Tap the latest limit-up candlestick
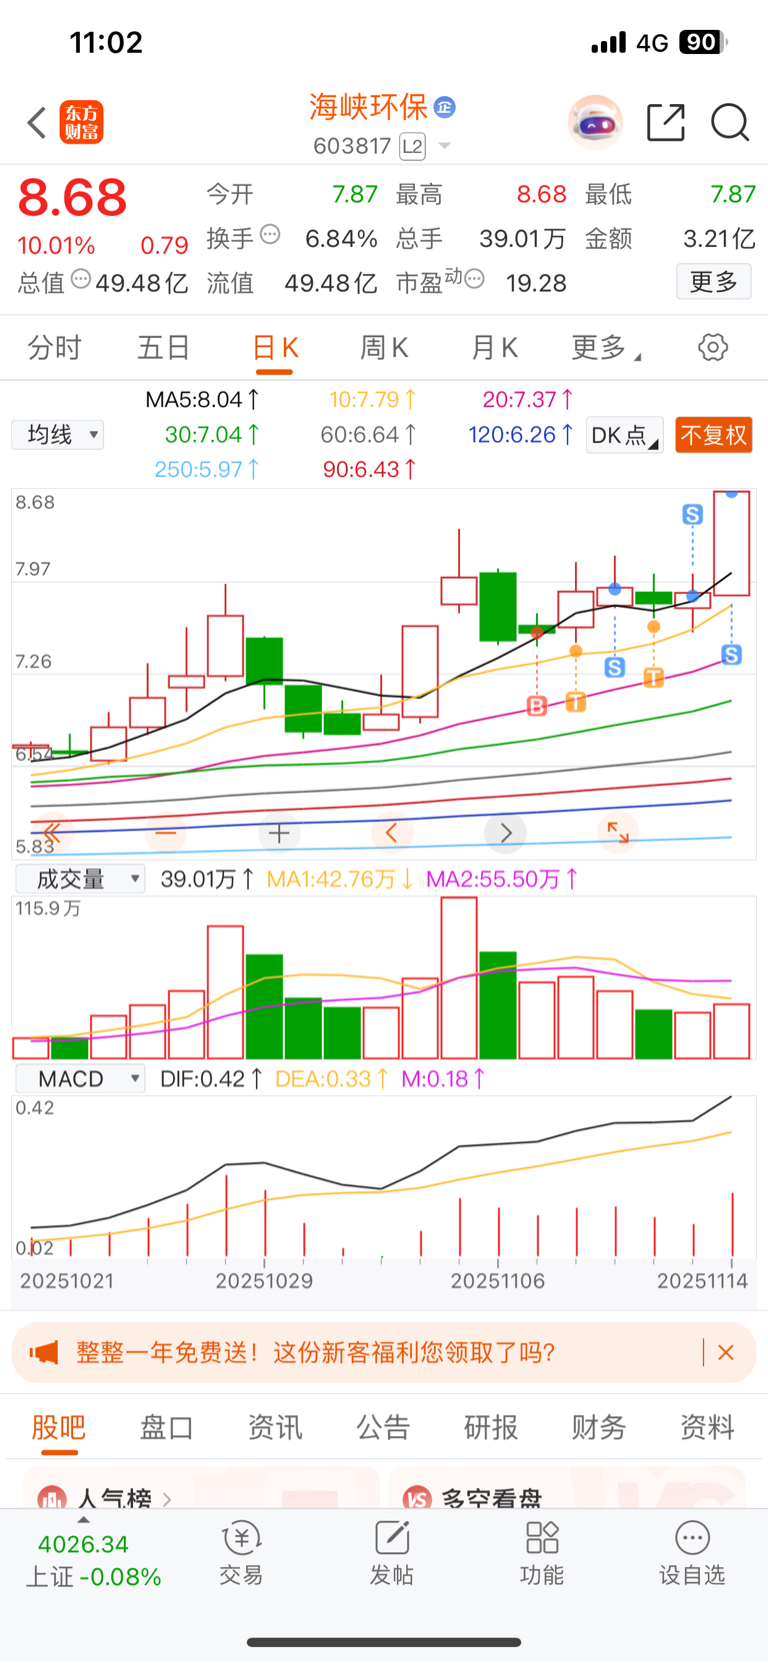 (732, 543)
